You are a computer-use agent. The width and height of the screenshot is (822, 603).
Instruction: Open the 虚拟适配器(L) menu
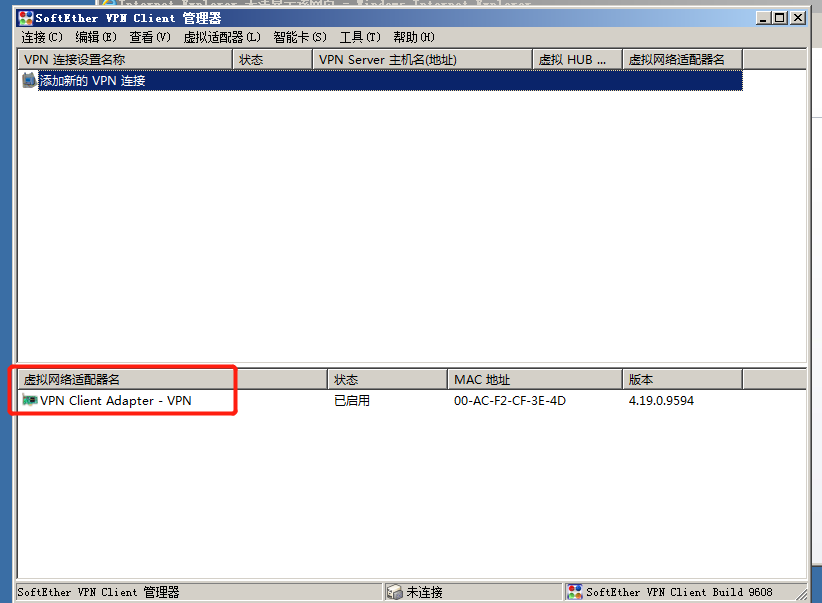222,37
